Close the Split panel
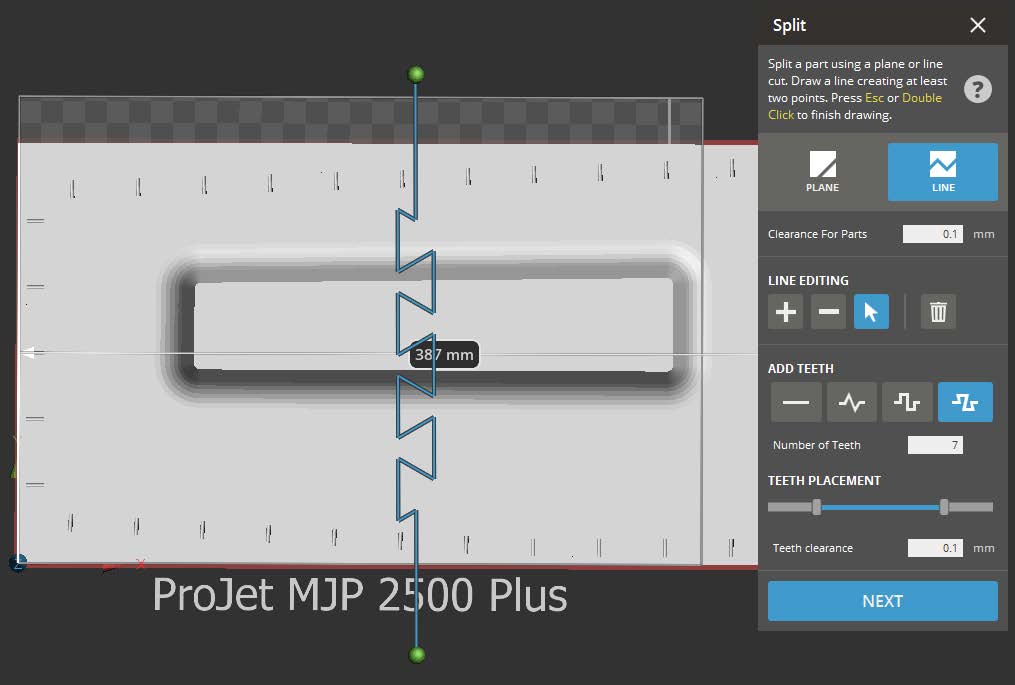 [x=977, y=25]
